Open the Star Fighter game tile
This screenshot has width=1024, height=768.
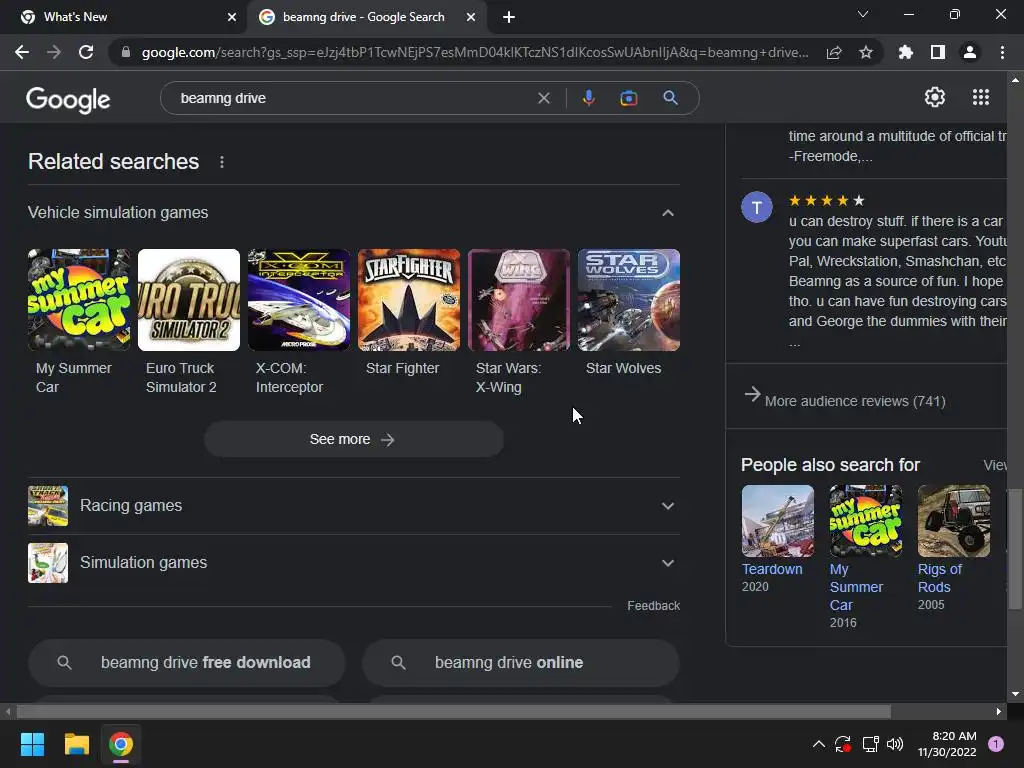pyautogui.click(x=409, y=312)
